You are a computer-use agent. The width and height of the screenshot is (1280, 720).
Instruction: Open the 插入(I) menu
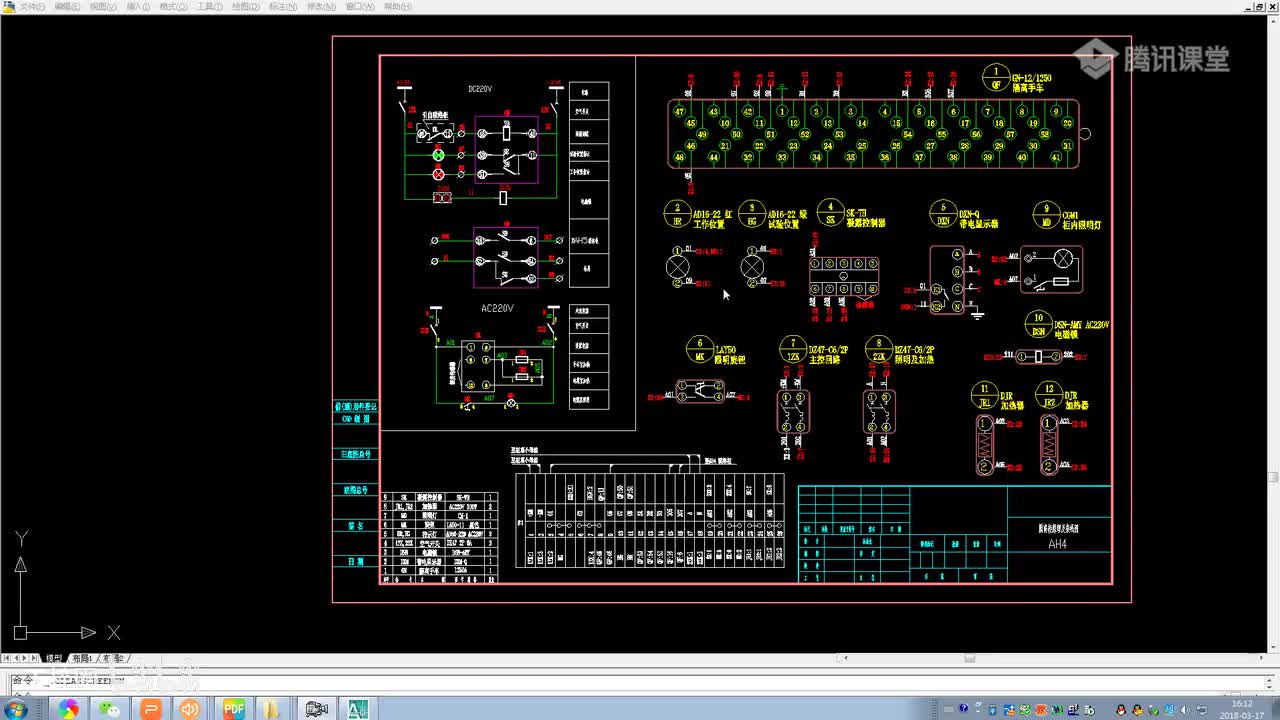point(138,6)
